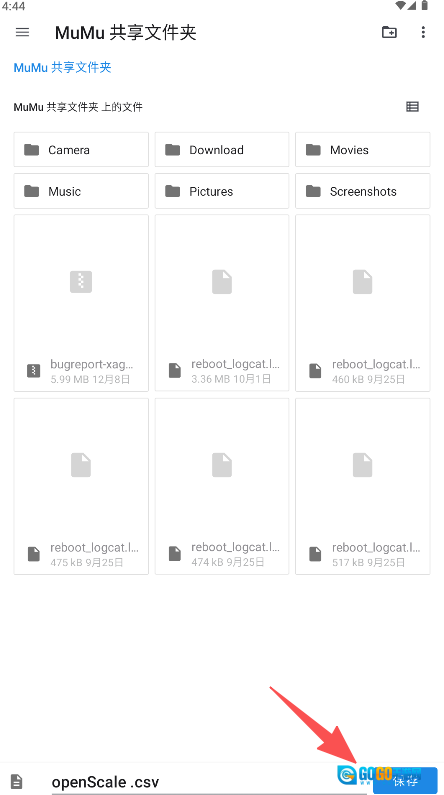Open the Music folder
The width and height of the screenshot is (444, 795).
(x=81, y=191)
